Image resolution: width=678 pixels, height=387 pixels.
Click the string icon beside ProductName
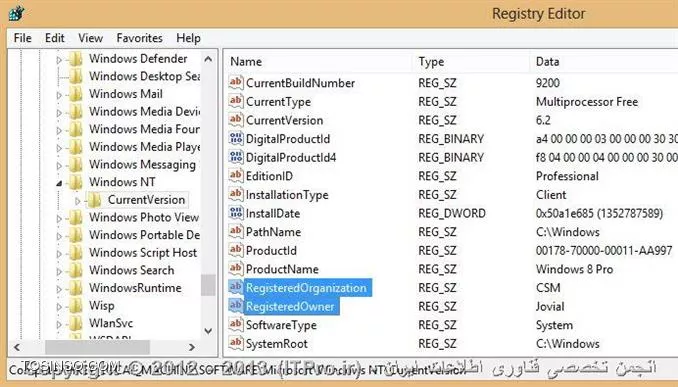(x=236, y=269)
